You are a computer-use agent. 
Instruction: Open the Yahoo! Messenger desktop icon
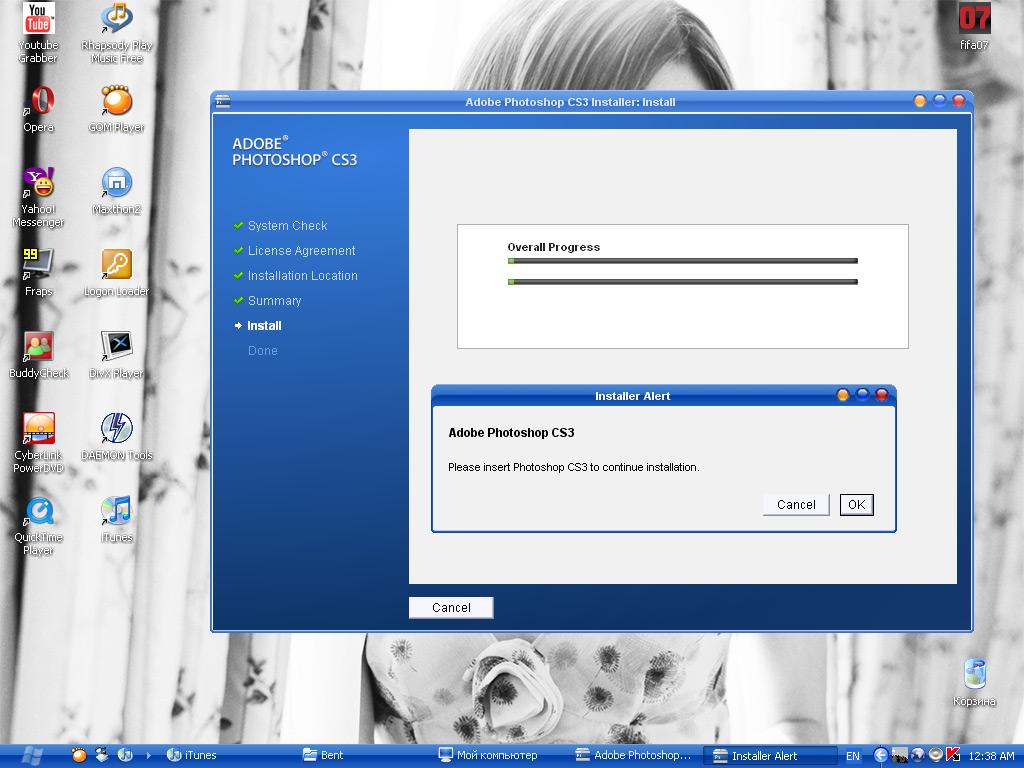pyautogui.click(x=38, y=197)
